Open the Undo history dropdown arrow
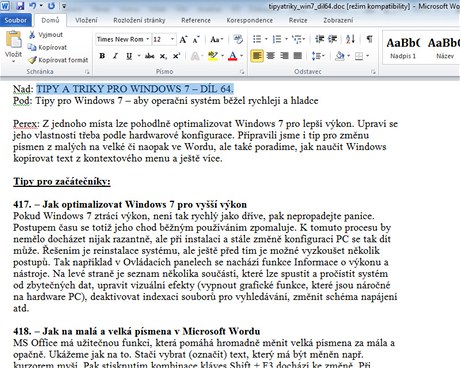This screenshot has height=368, width=460. [x=41, y=6]
